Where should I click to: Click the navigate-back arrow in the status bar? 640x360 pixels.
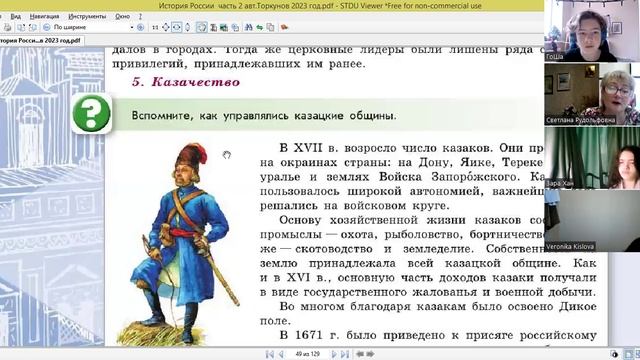(360, 354)
